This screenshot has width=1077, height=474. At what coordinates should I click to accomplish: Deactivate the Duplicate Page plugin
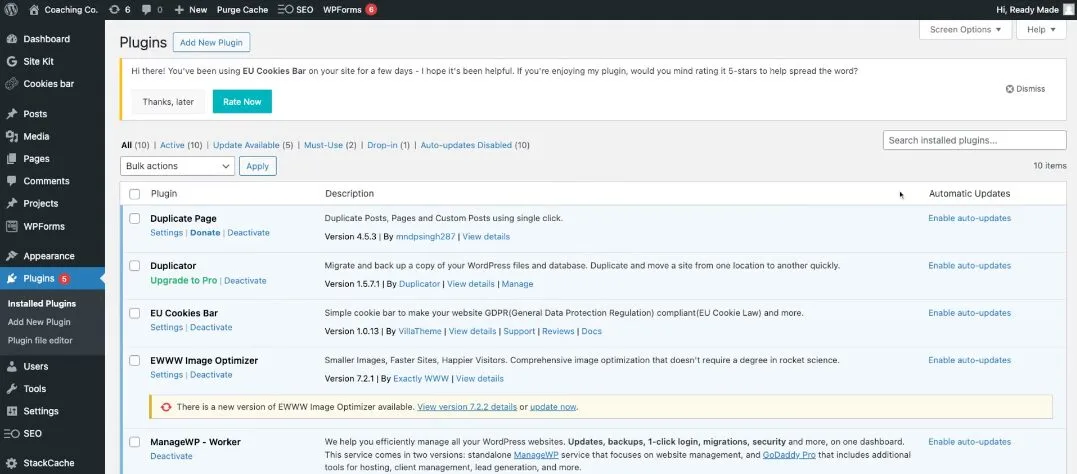click(249, 233)
